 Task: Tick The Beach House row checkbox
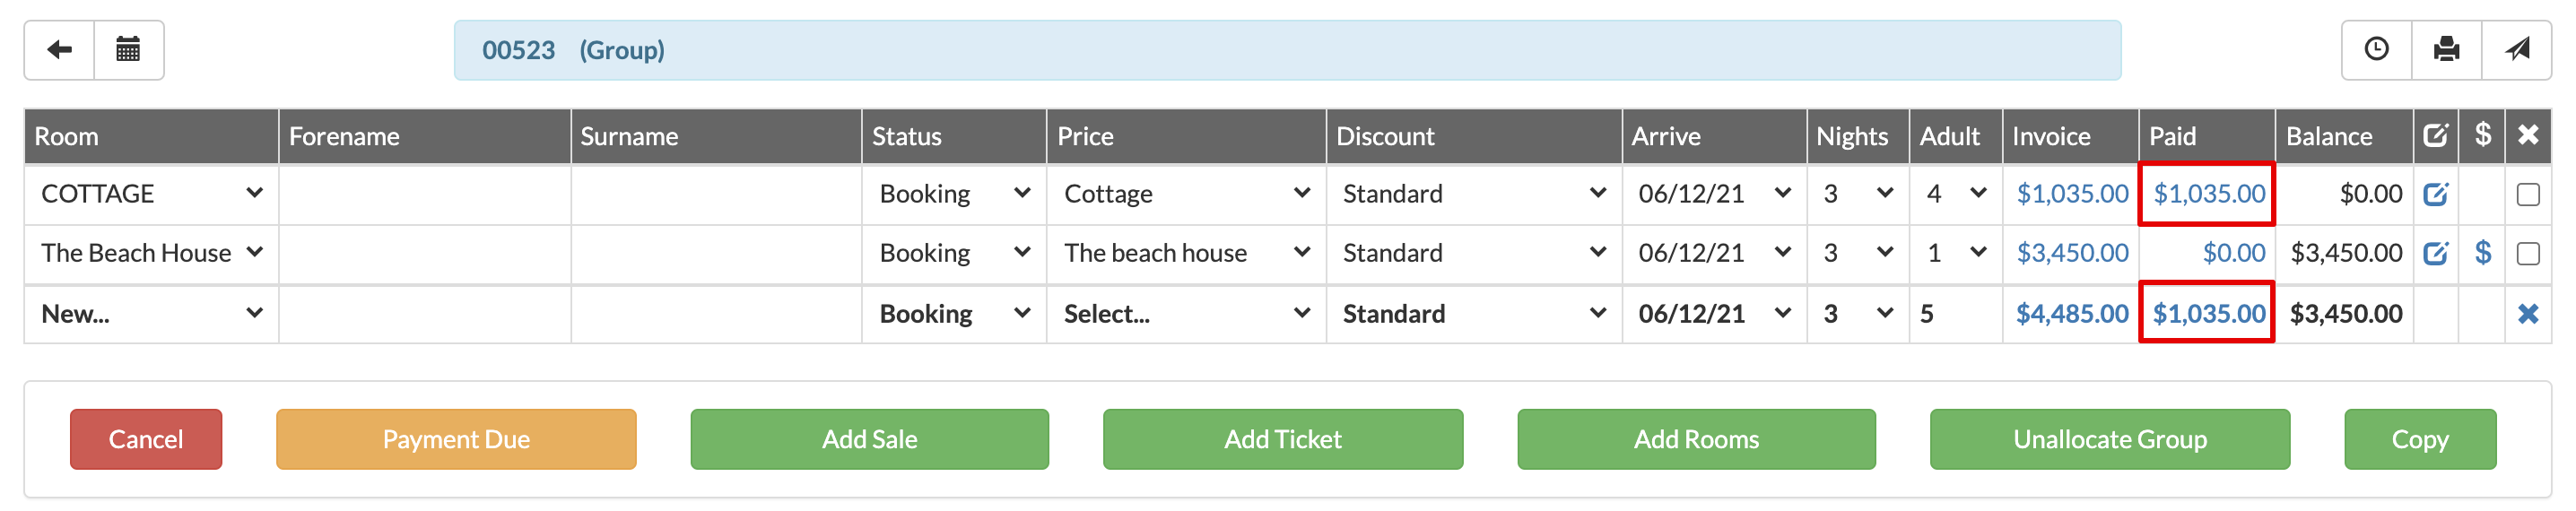click(x=2527, y=253)
